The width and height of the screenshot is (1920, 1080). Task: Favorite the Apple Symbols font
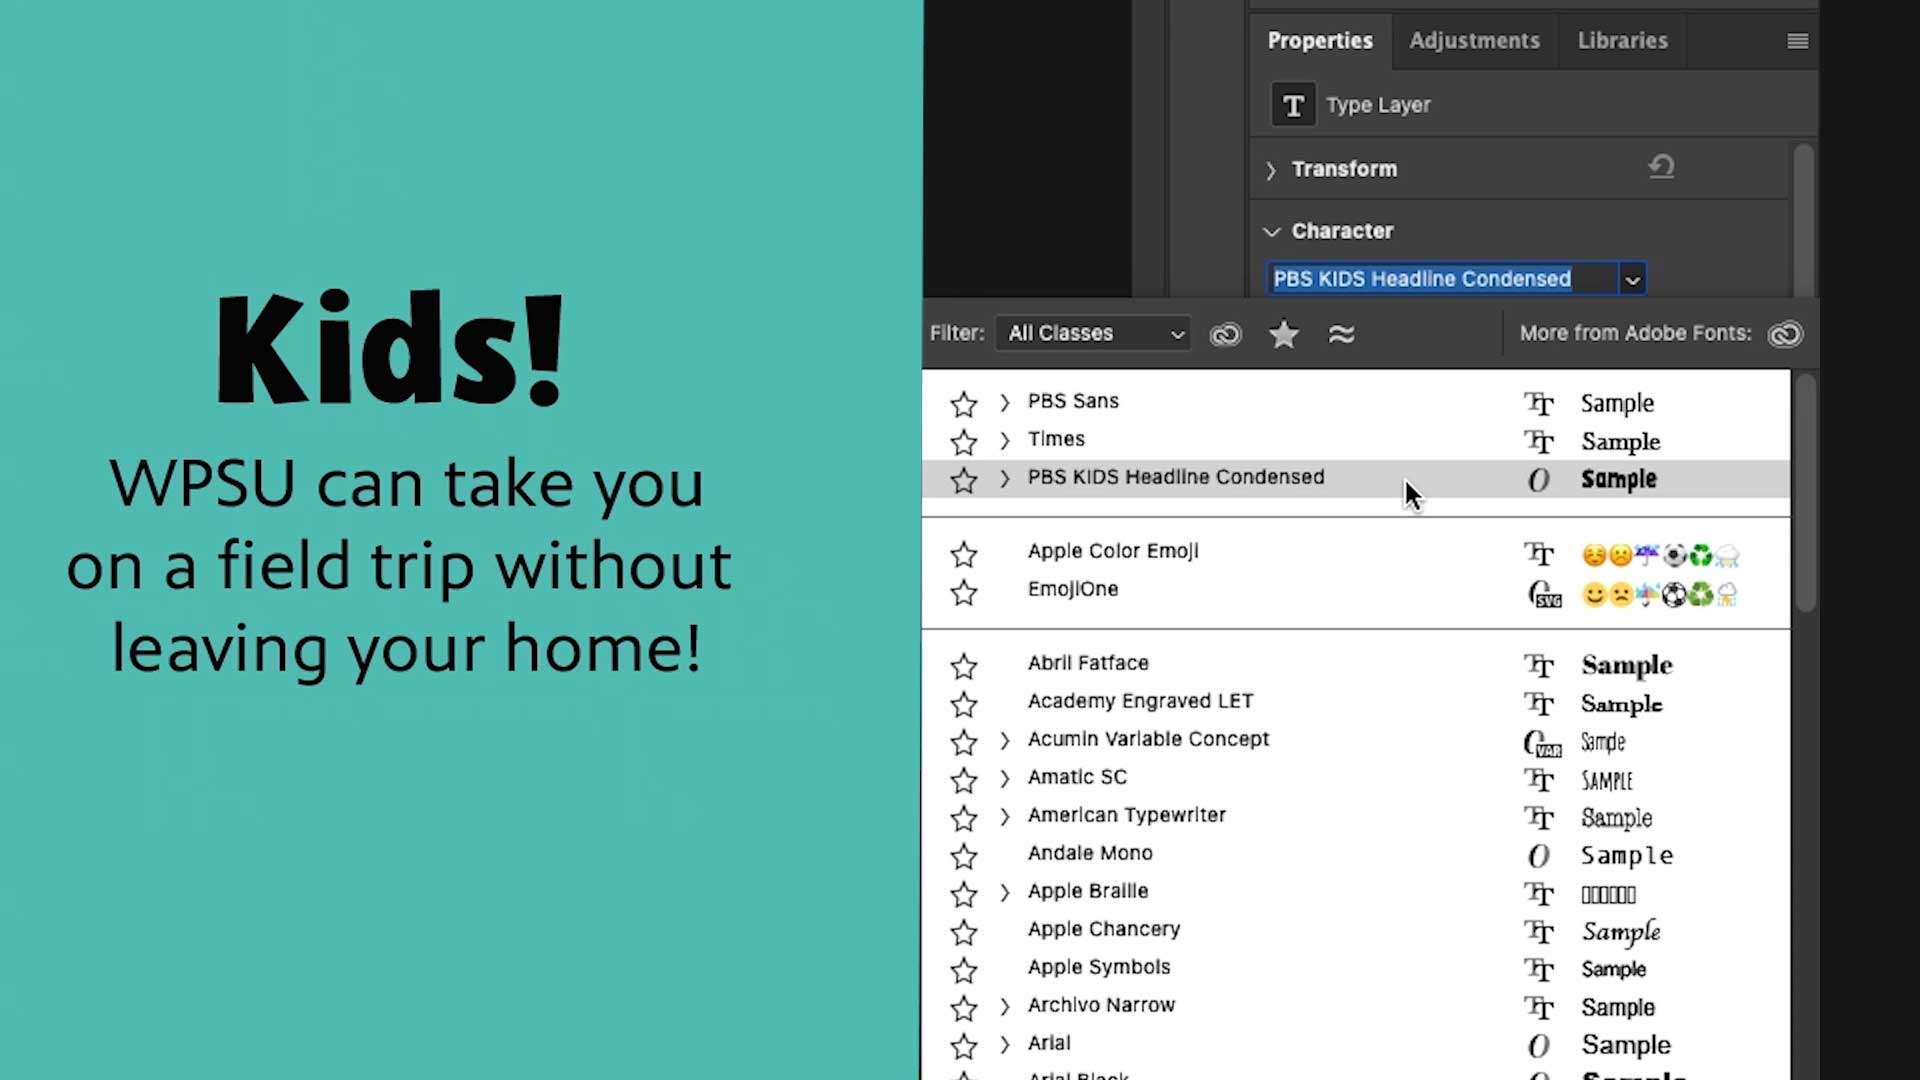(964, 970)
